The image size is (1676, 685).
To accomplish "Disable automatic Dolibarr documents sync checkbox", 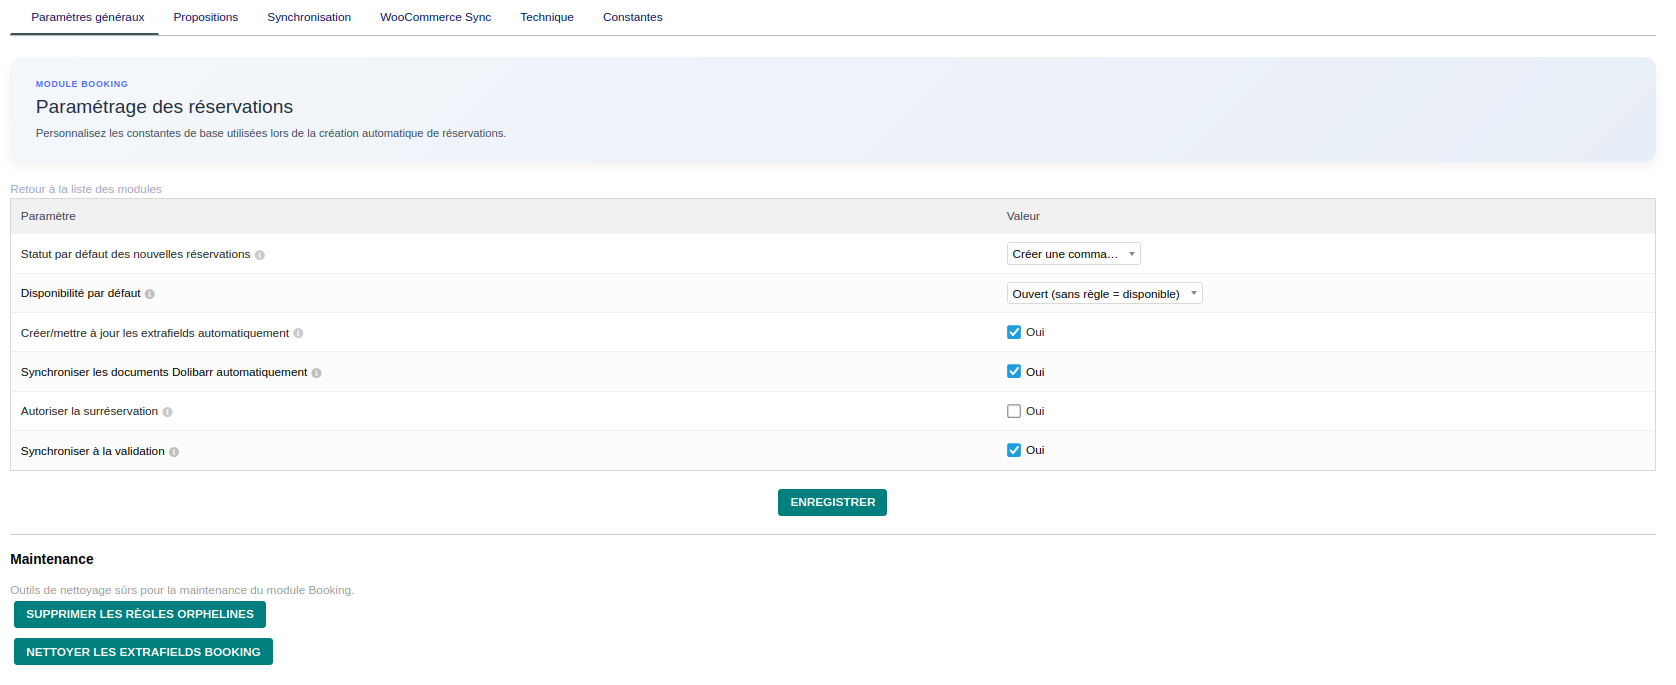I will tap(1014, 371).
